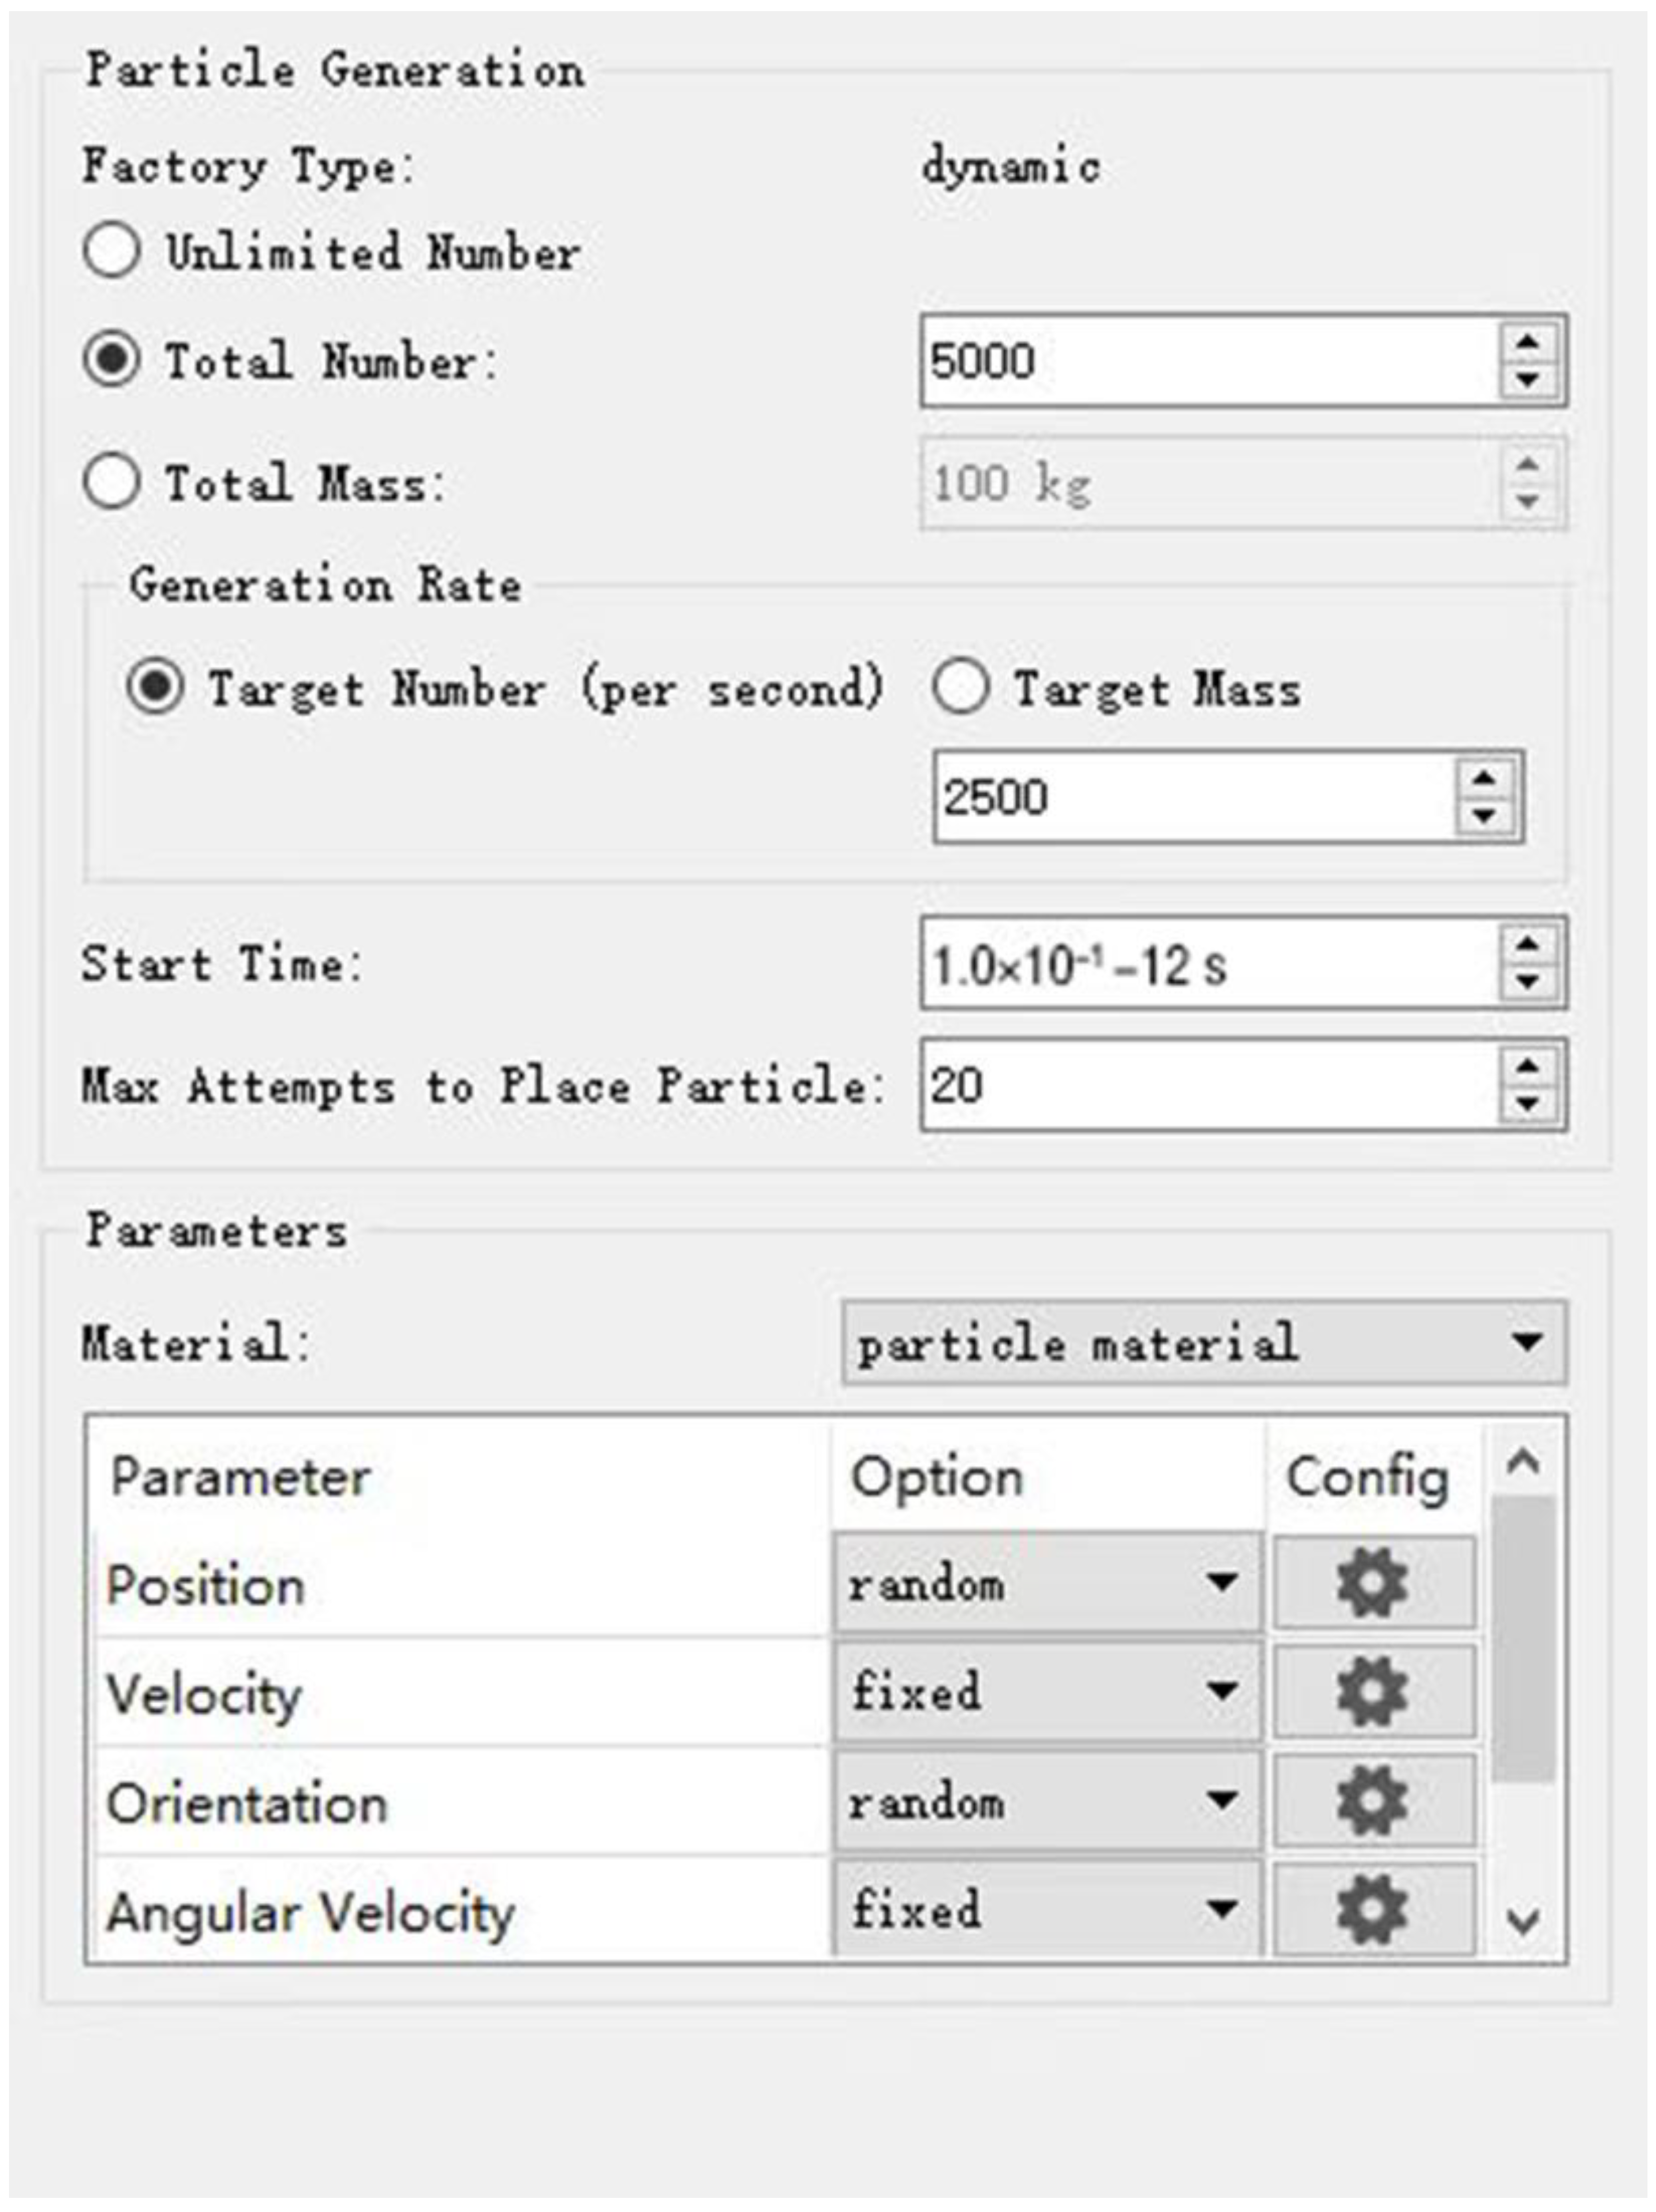Open the Position option dropdown
Viewport: 1656px width, 2212px height.
1046,1583
